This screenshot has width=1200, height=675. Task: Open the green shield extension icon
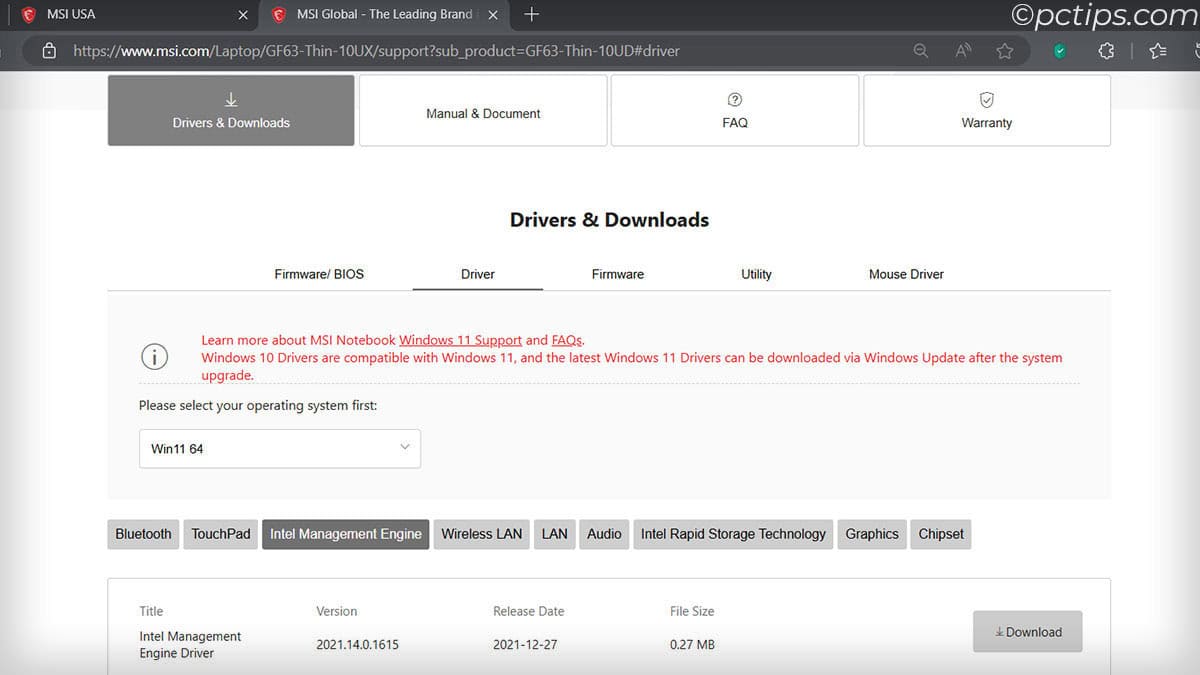click(1060, 51)
